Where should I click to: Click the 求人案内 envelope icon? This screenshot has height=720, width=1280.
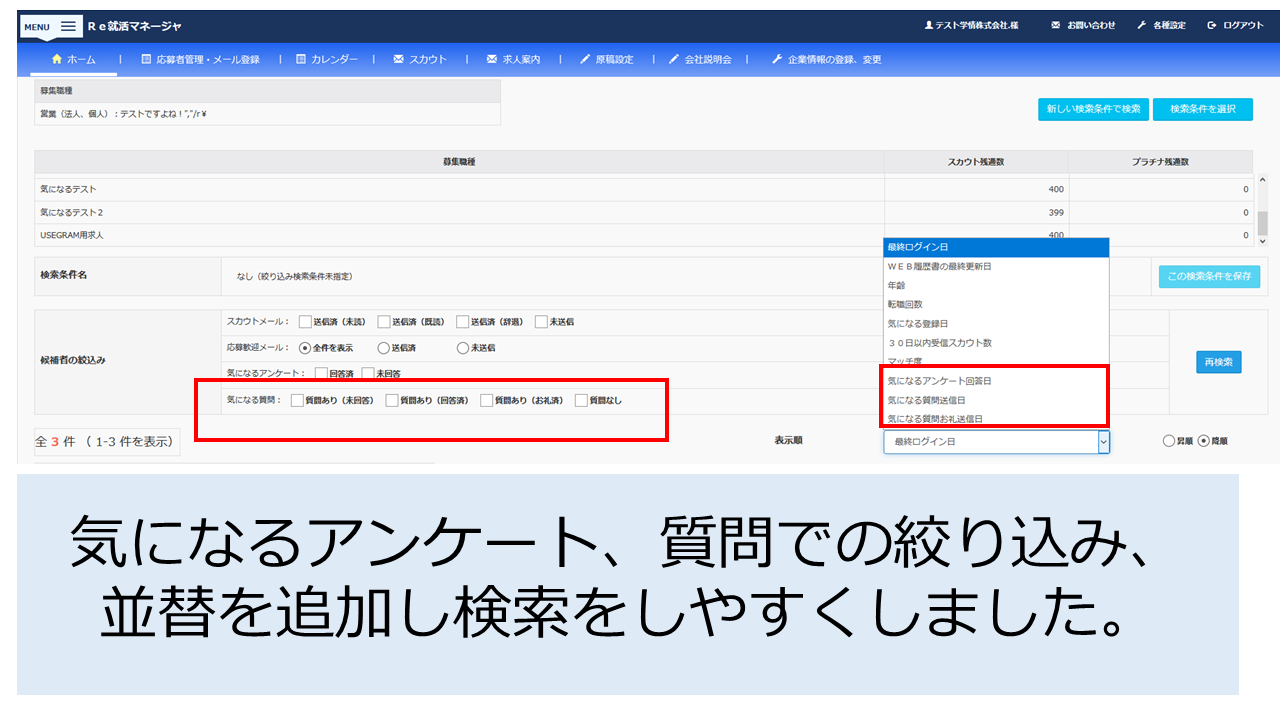492,59
